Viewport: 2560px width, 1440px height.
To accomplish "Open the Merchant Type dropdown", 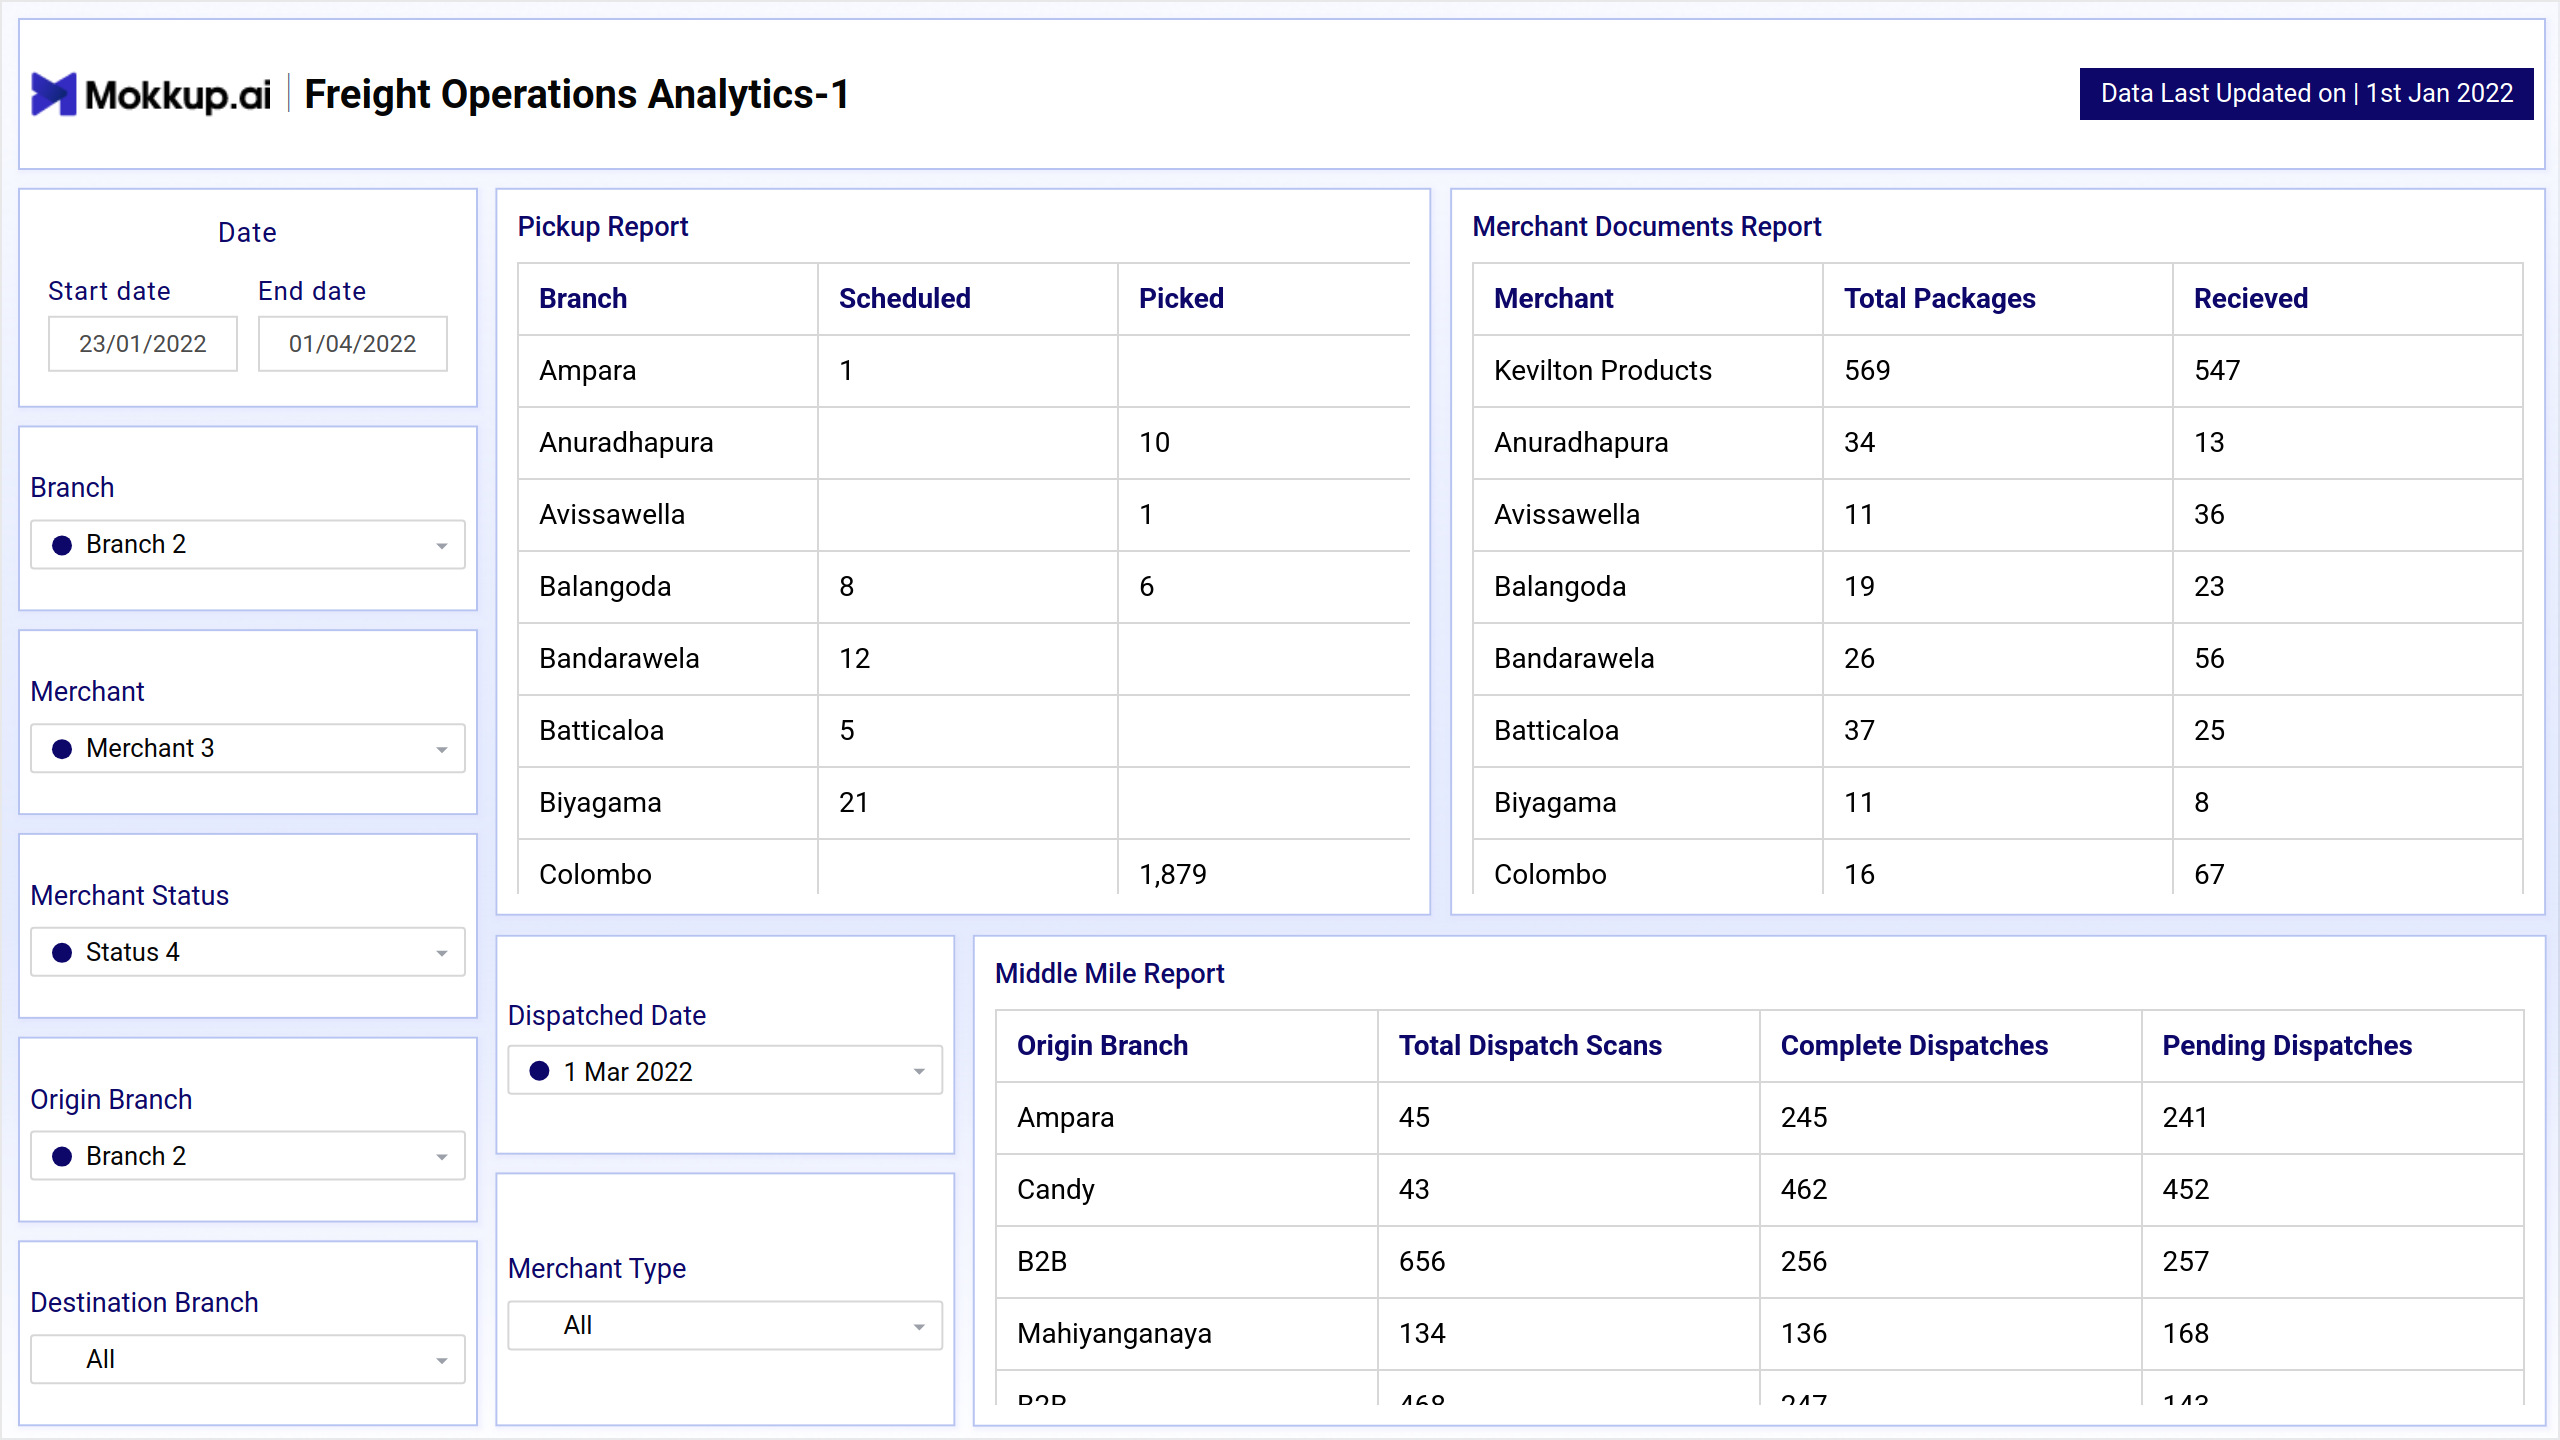I will click(x=725, y=1326).
